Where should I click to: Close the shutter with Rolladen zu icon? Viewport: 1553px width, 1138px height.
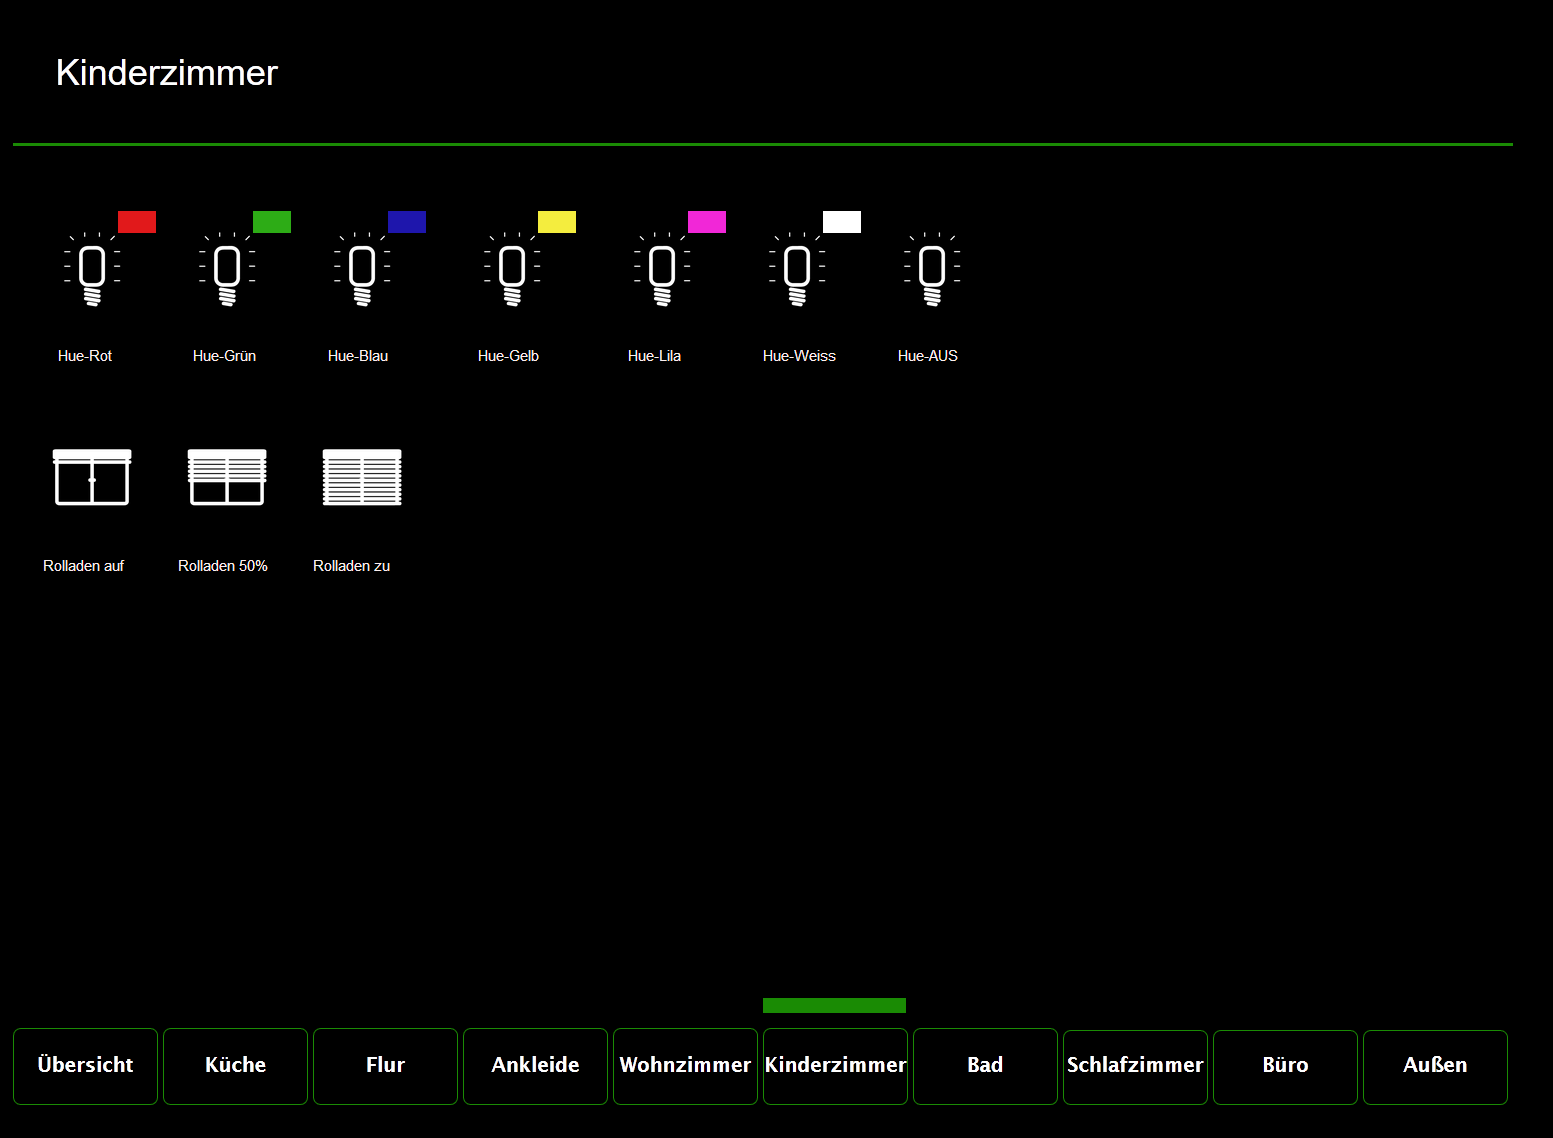pyautogui.click(x=362, y=478)
